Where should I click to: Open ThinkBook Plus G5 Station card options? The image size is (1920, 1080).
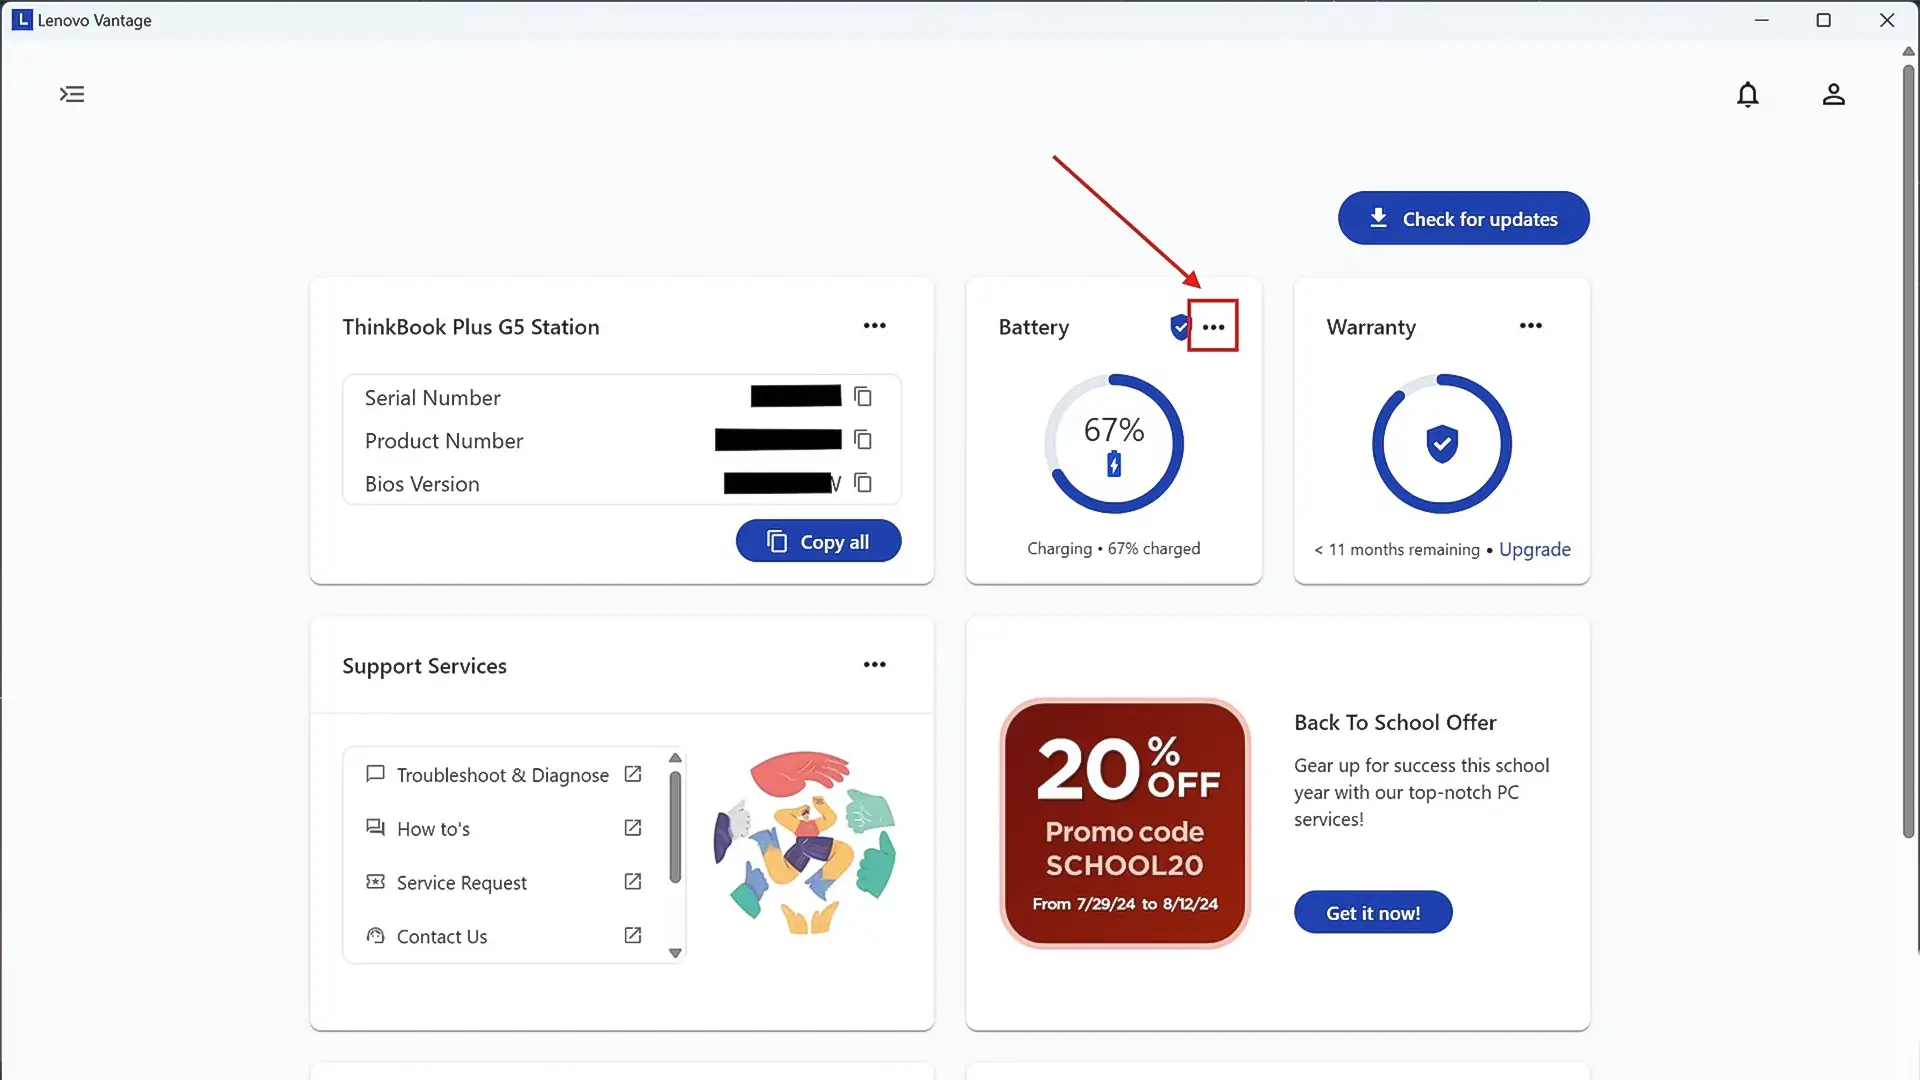pyautogui.click(x=875, y=326)
